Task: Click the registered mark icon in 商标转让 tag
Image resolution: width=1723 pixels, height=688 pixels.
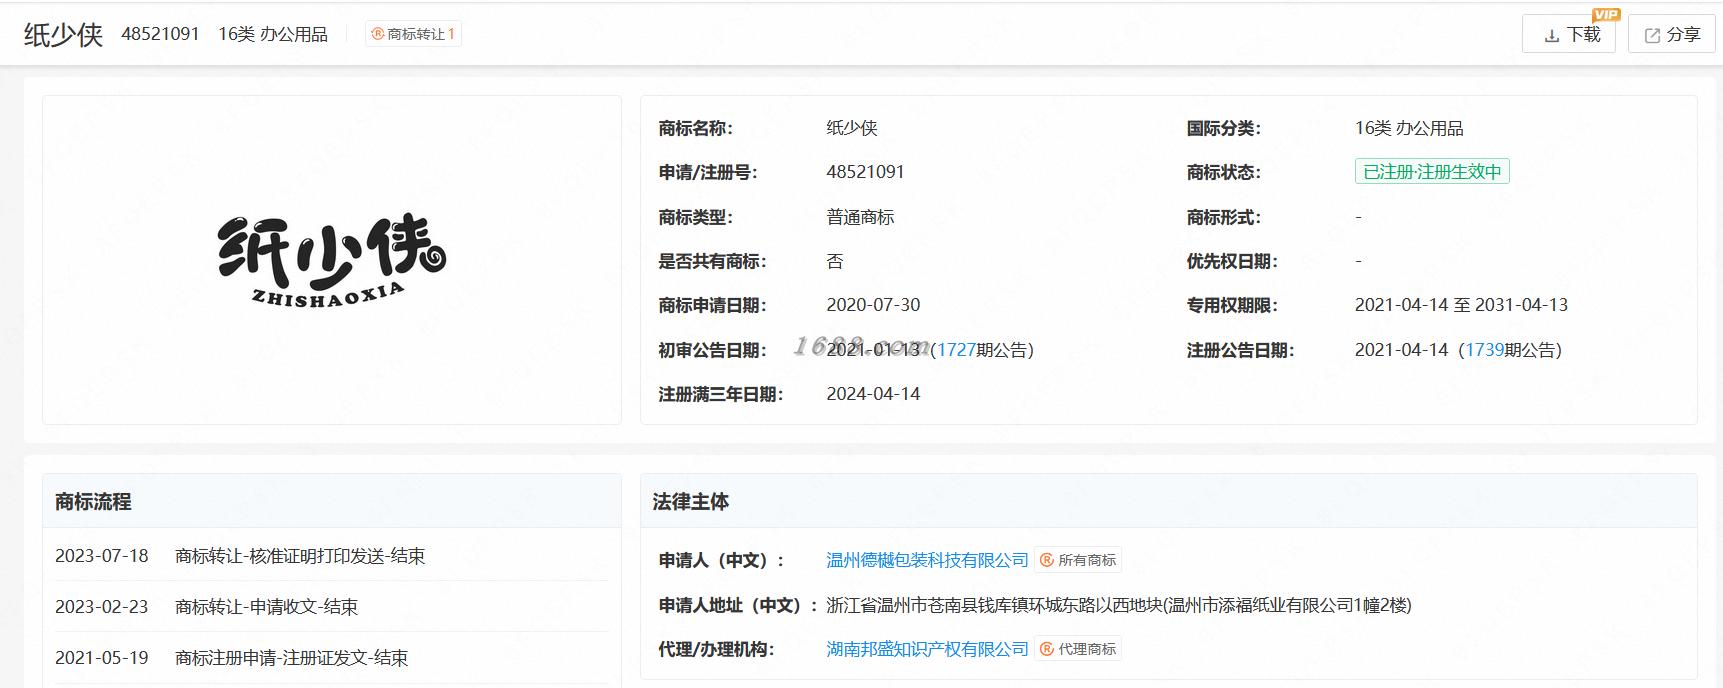Action: pyautogui.click(x=378, y=34)
